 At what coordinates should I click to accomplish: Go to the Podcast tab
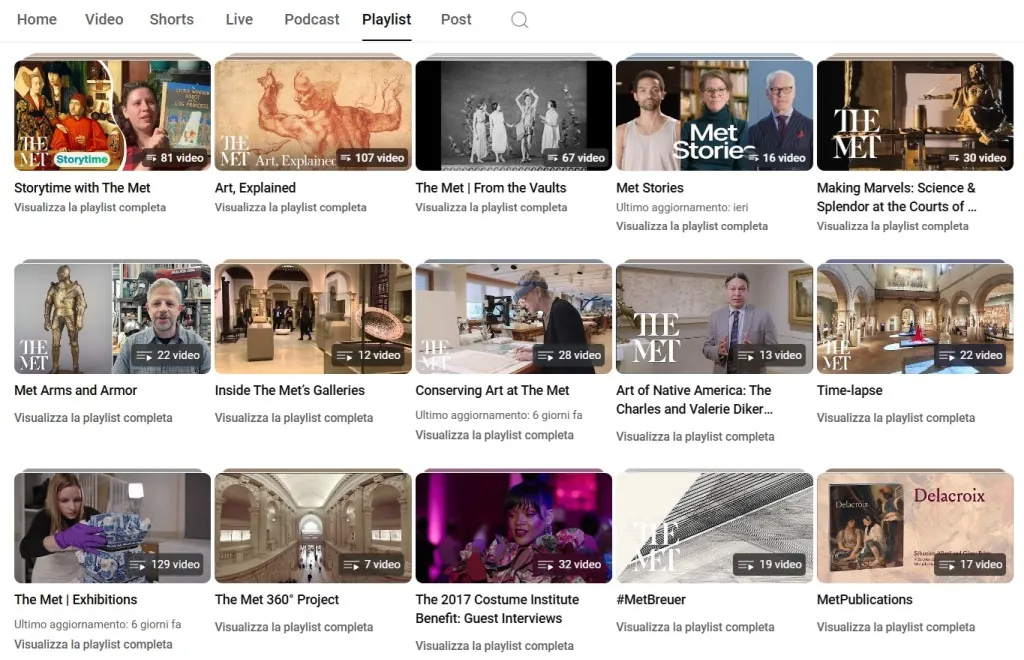click(x=311, y=19)
